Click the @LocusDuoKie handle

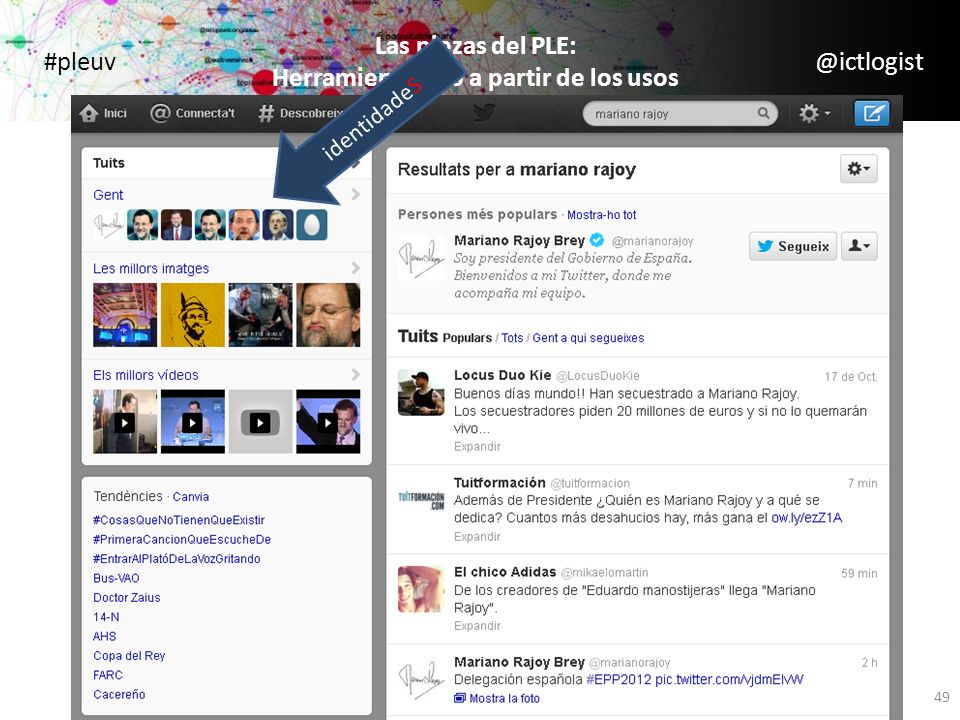(598, 376)
